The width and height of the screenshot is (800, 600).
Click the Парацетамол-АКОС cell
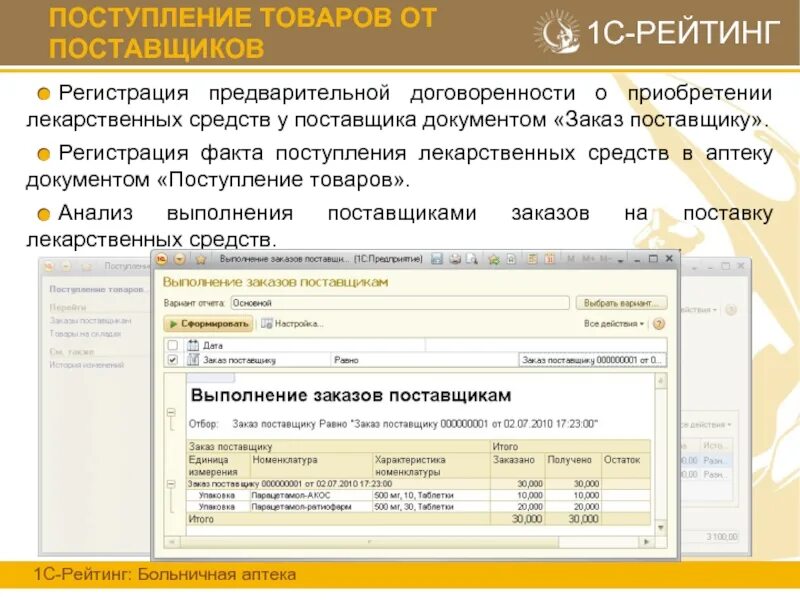point(311,495)
